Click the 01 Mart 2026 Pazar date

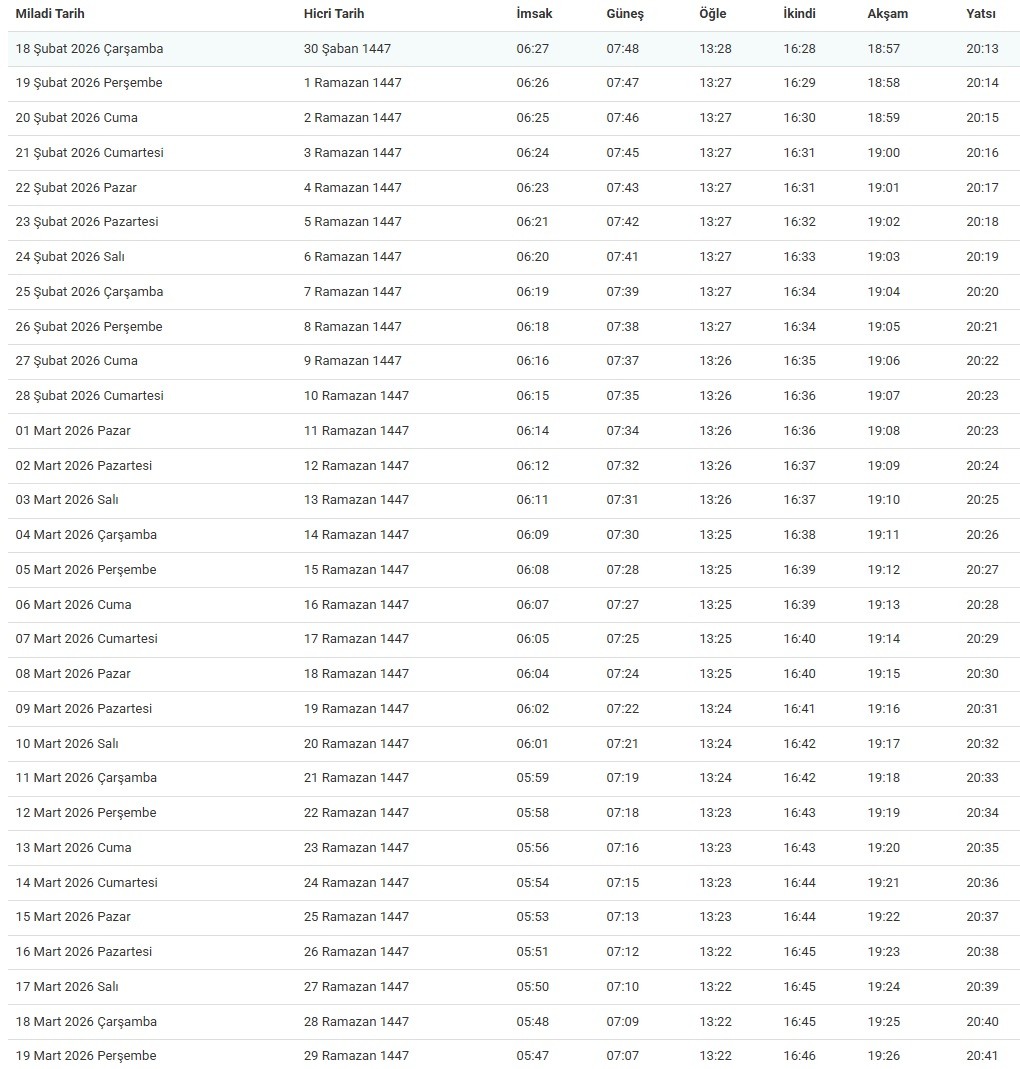(x=73, y=431)
